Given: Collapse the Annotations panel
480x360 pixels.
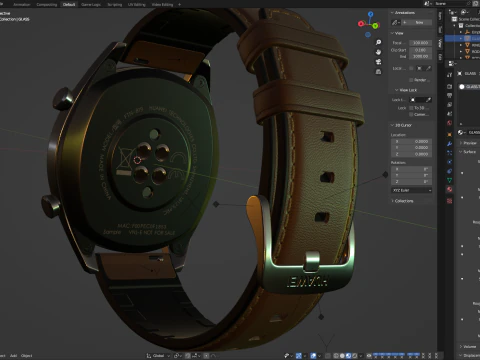Looking at the screenshot, I should point(392,13).
